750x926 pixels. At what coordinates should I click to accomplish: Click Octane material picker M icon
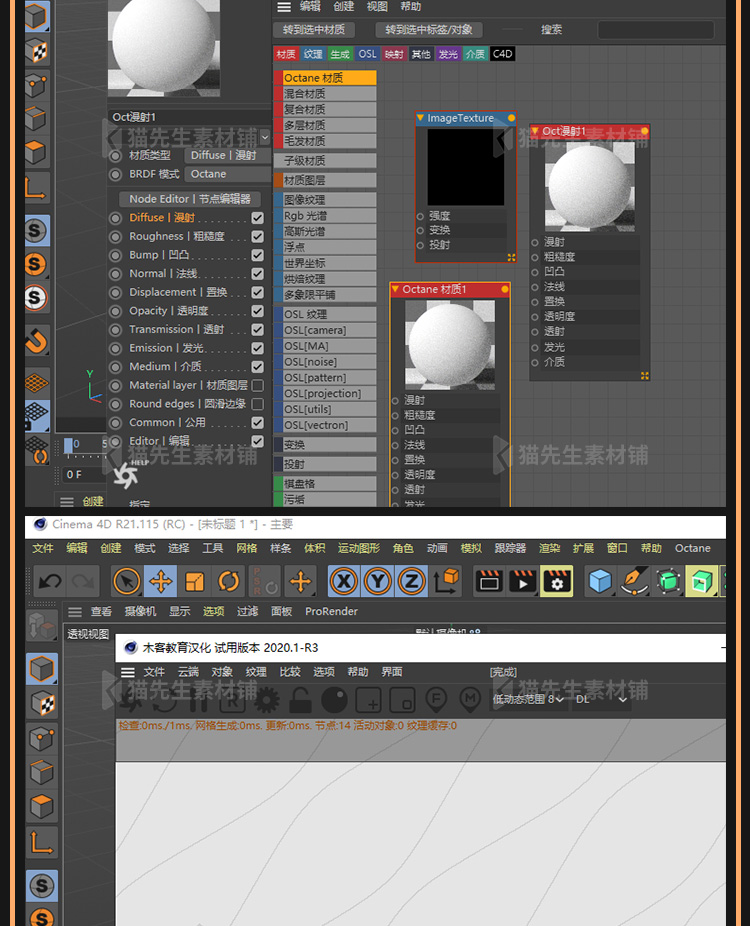pos(470,700)
